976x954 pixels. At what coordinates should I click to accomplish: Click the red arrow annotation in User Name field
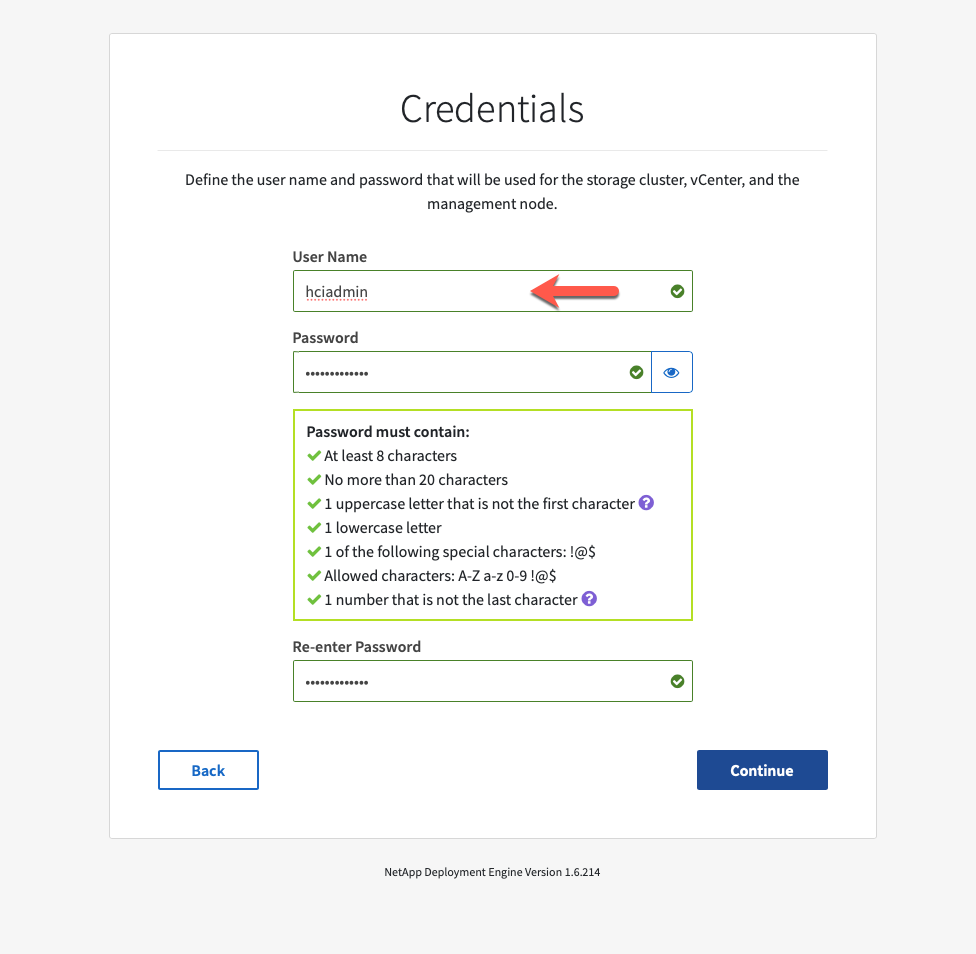pos(575,291)
